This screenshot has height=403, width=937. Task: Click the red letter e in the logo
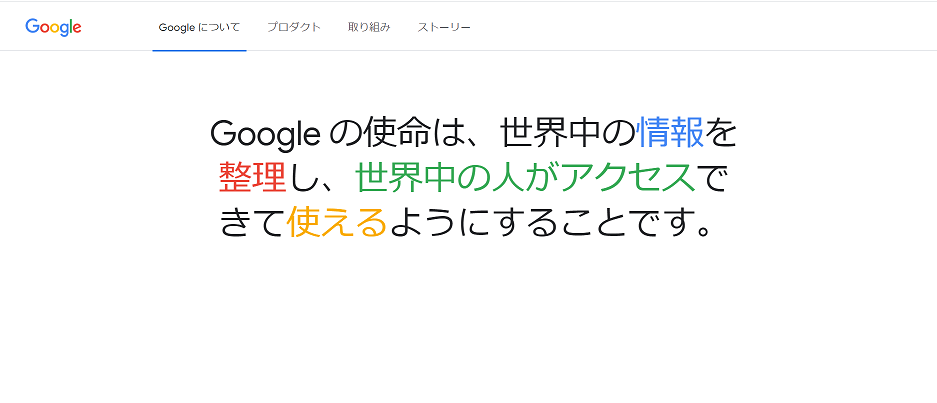[x=77, y=28]
